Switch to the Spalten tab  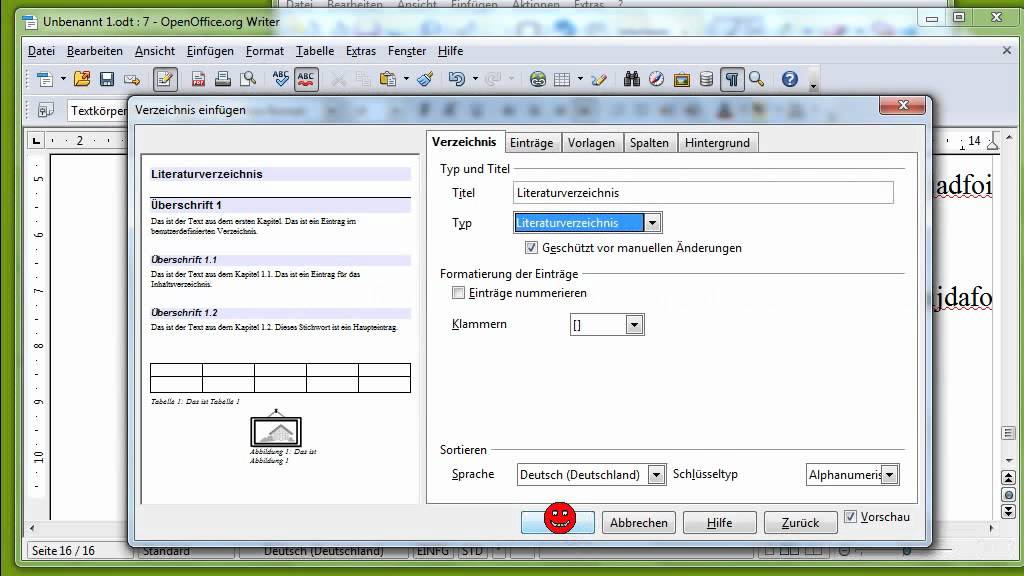tap(649, 143)
